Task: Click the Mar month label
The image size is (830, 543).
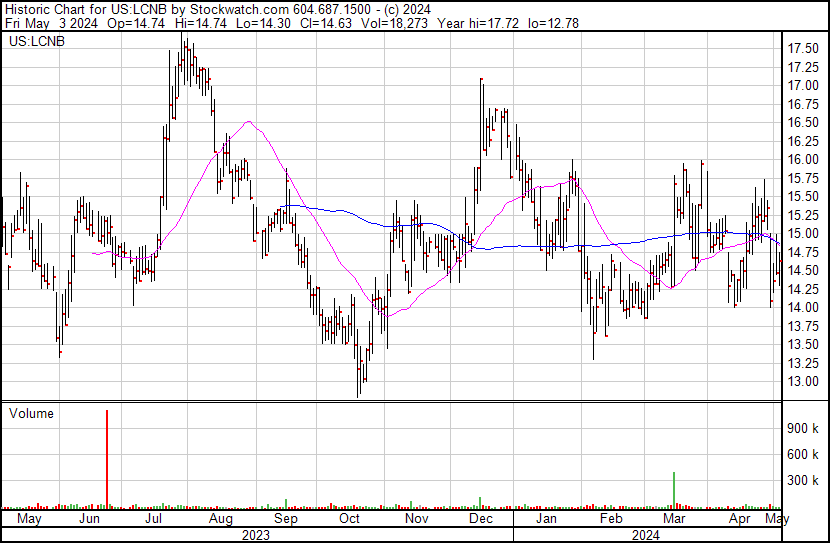Action: click(674, 519)
